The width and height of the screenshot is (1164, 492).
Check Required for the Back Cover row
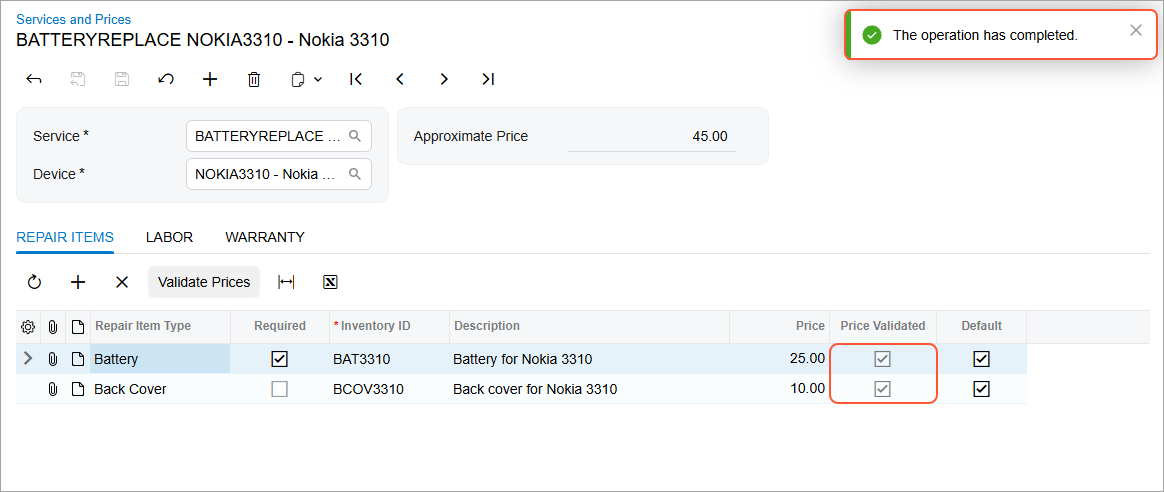280,389
